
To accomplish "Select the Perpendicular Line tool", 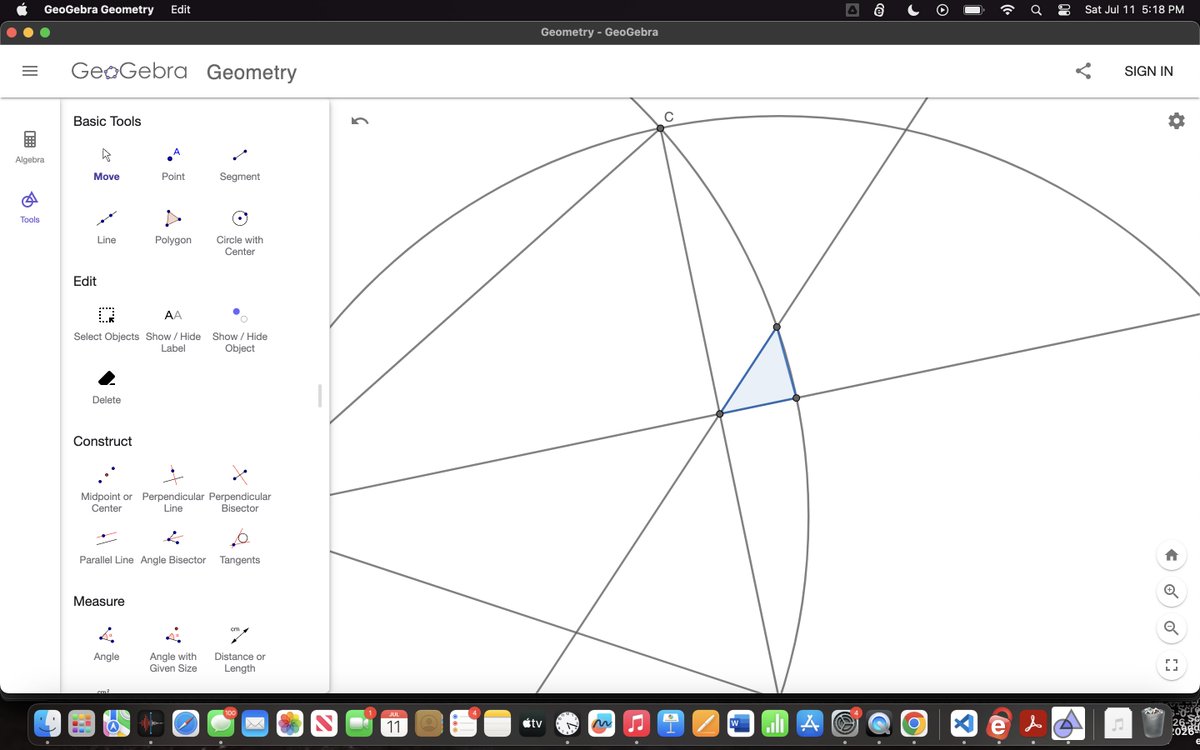I will click(x=173, y=489).
